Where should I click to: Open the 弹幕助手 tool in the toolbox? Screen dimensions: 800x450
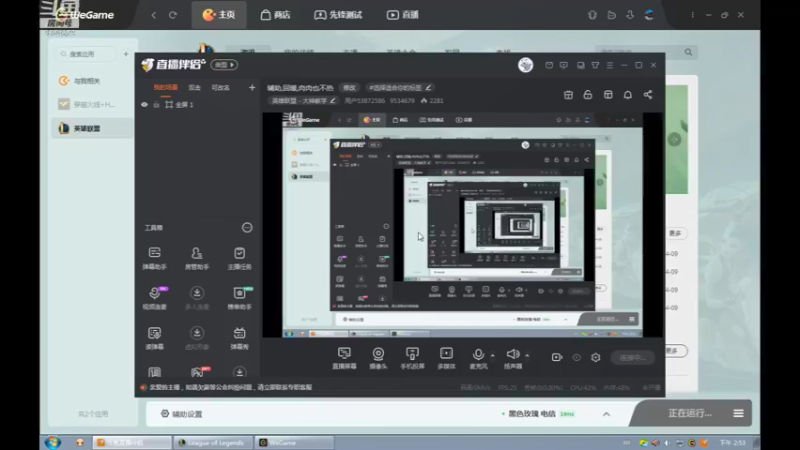(x=155, y=258)
